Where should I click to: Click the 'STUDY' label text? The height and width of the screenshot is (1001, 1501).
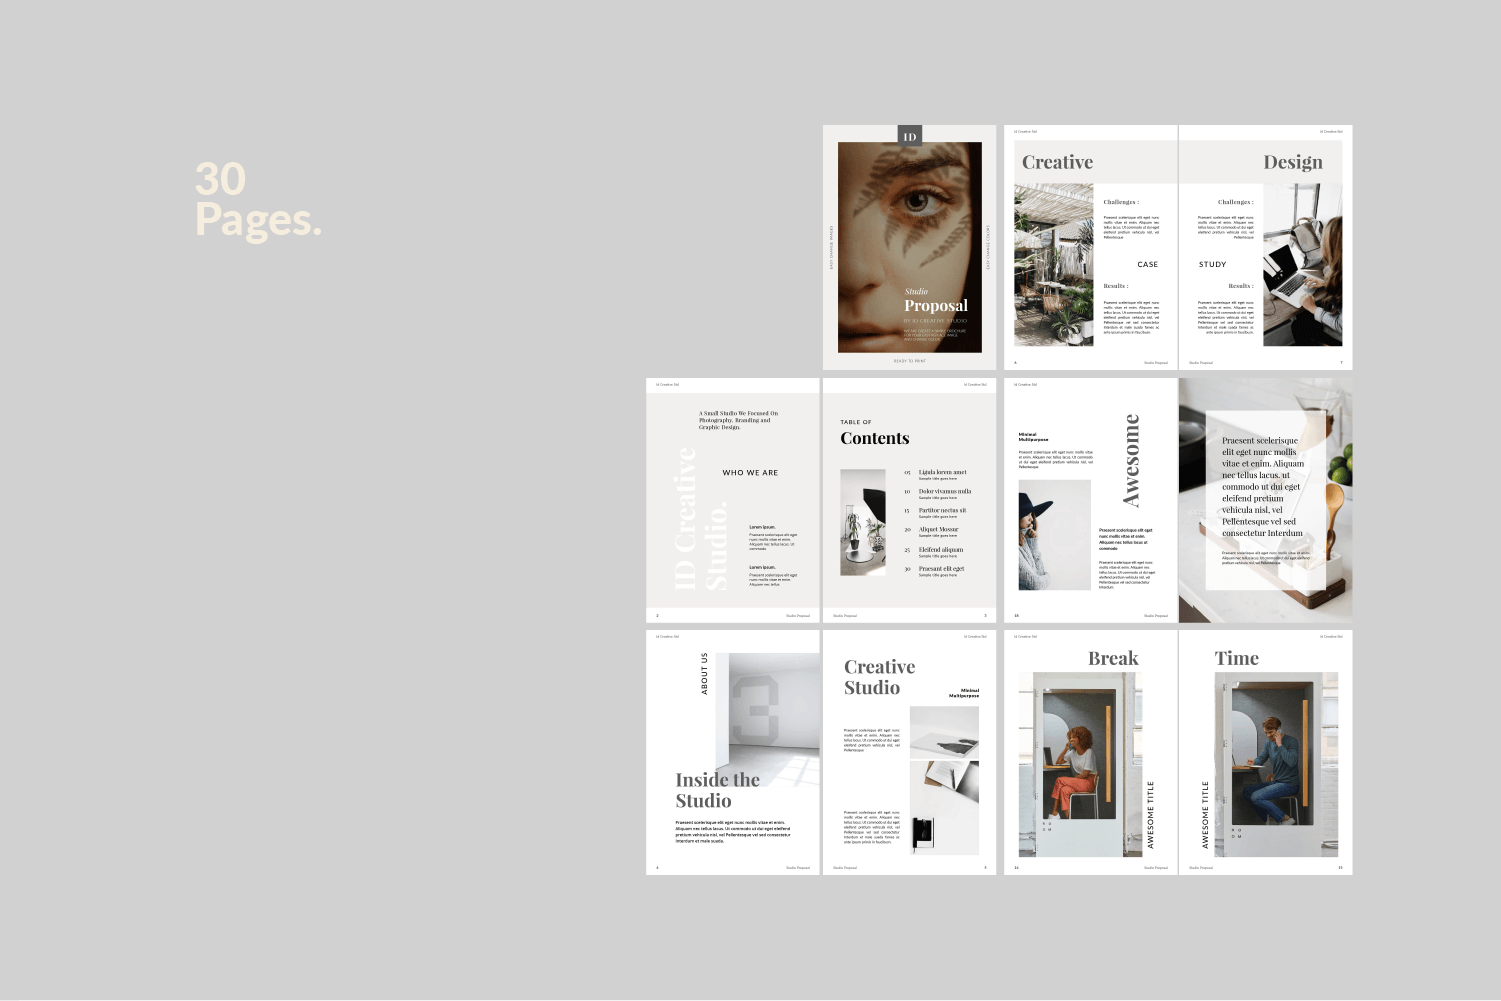pos(1212,265)
